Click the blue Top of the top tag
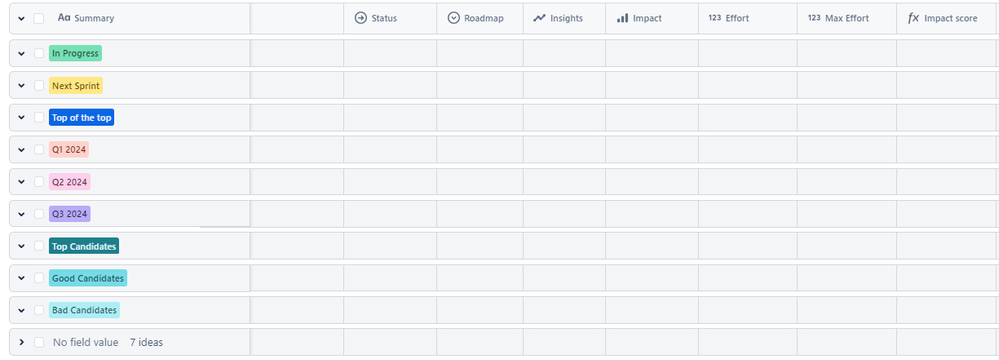Screen dimensions: 999x360 (x=82, y=117)
